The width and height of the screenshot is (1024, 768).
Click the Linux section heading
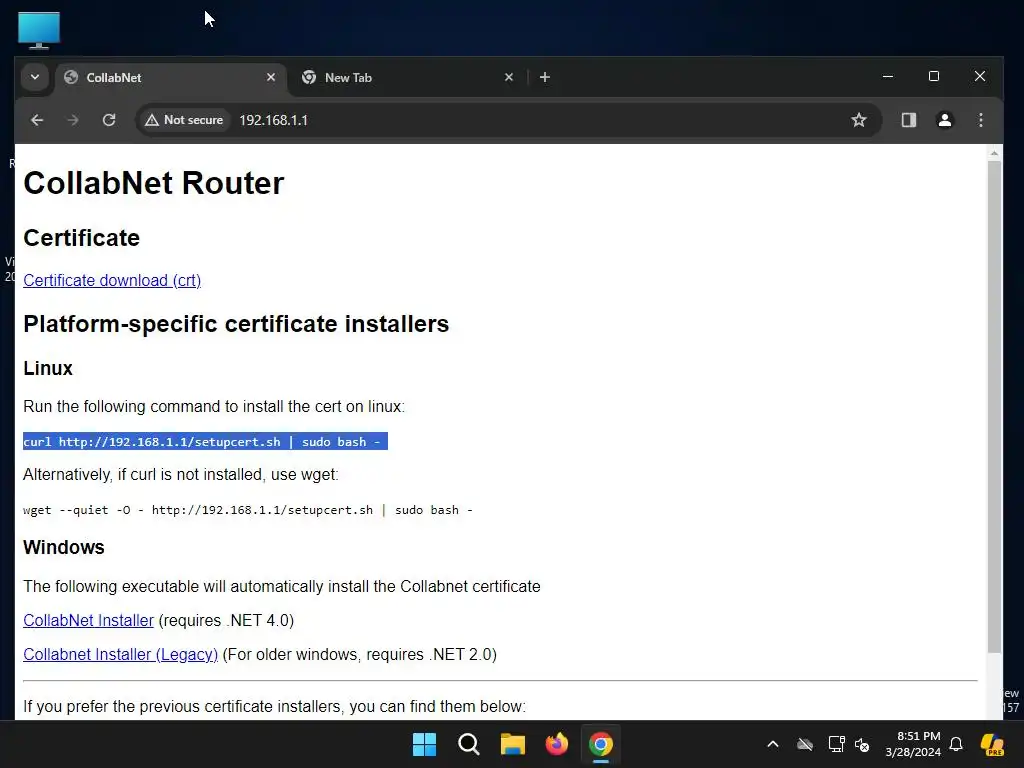[48, 368]
